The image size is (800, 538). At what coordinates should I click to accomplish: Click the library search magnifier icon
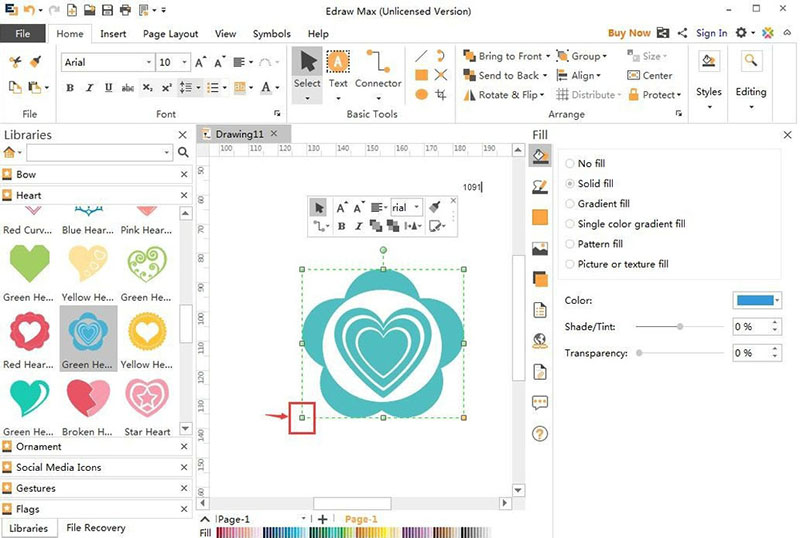tap(183, 153)
